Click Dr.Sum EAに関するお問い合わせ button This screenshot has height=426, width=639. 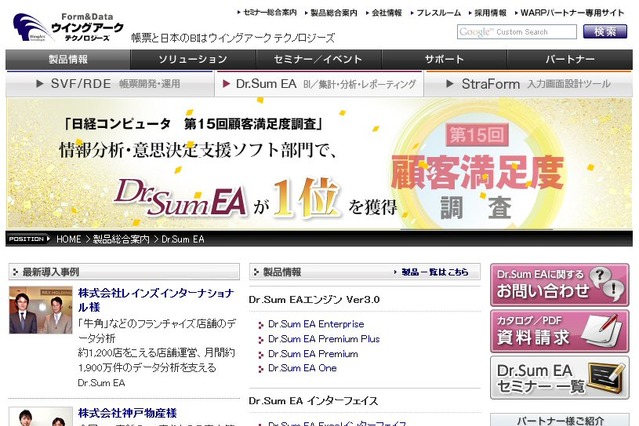(560, 285)
